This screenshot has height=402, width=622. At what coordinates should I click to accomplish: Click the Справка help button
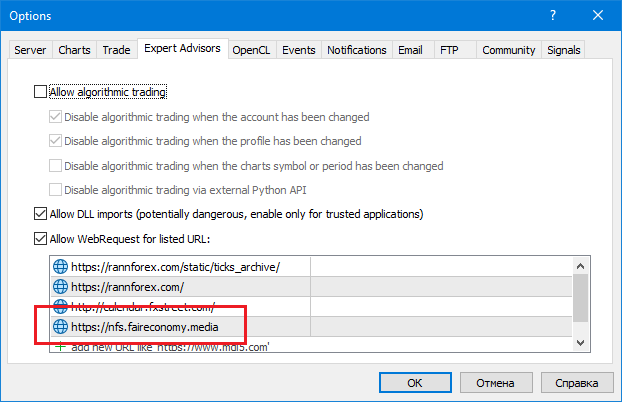pos(577,383)
